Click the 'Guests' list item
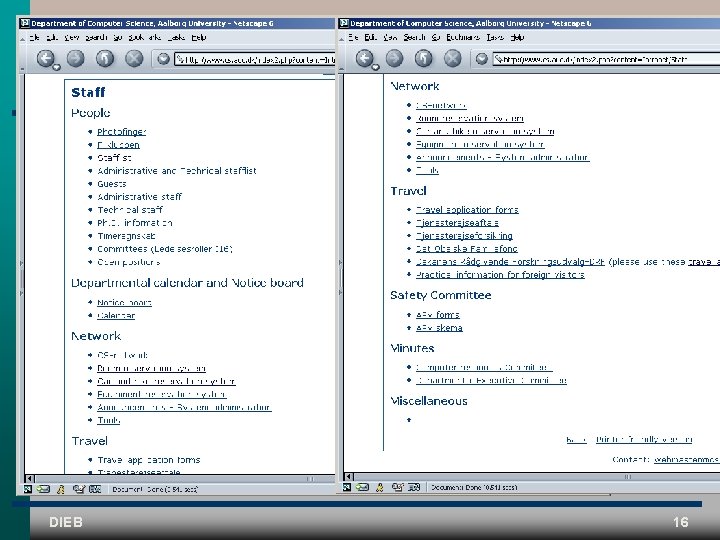 (x=112, y=184)
